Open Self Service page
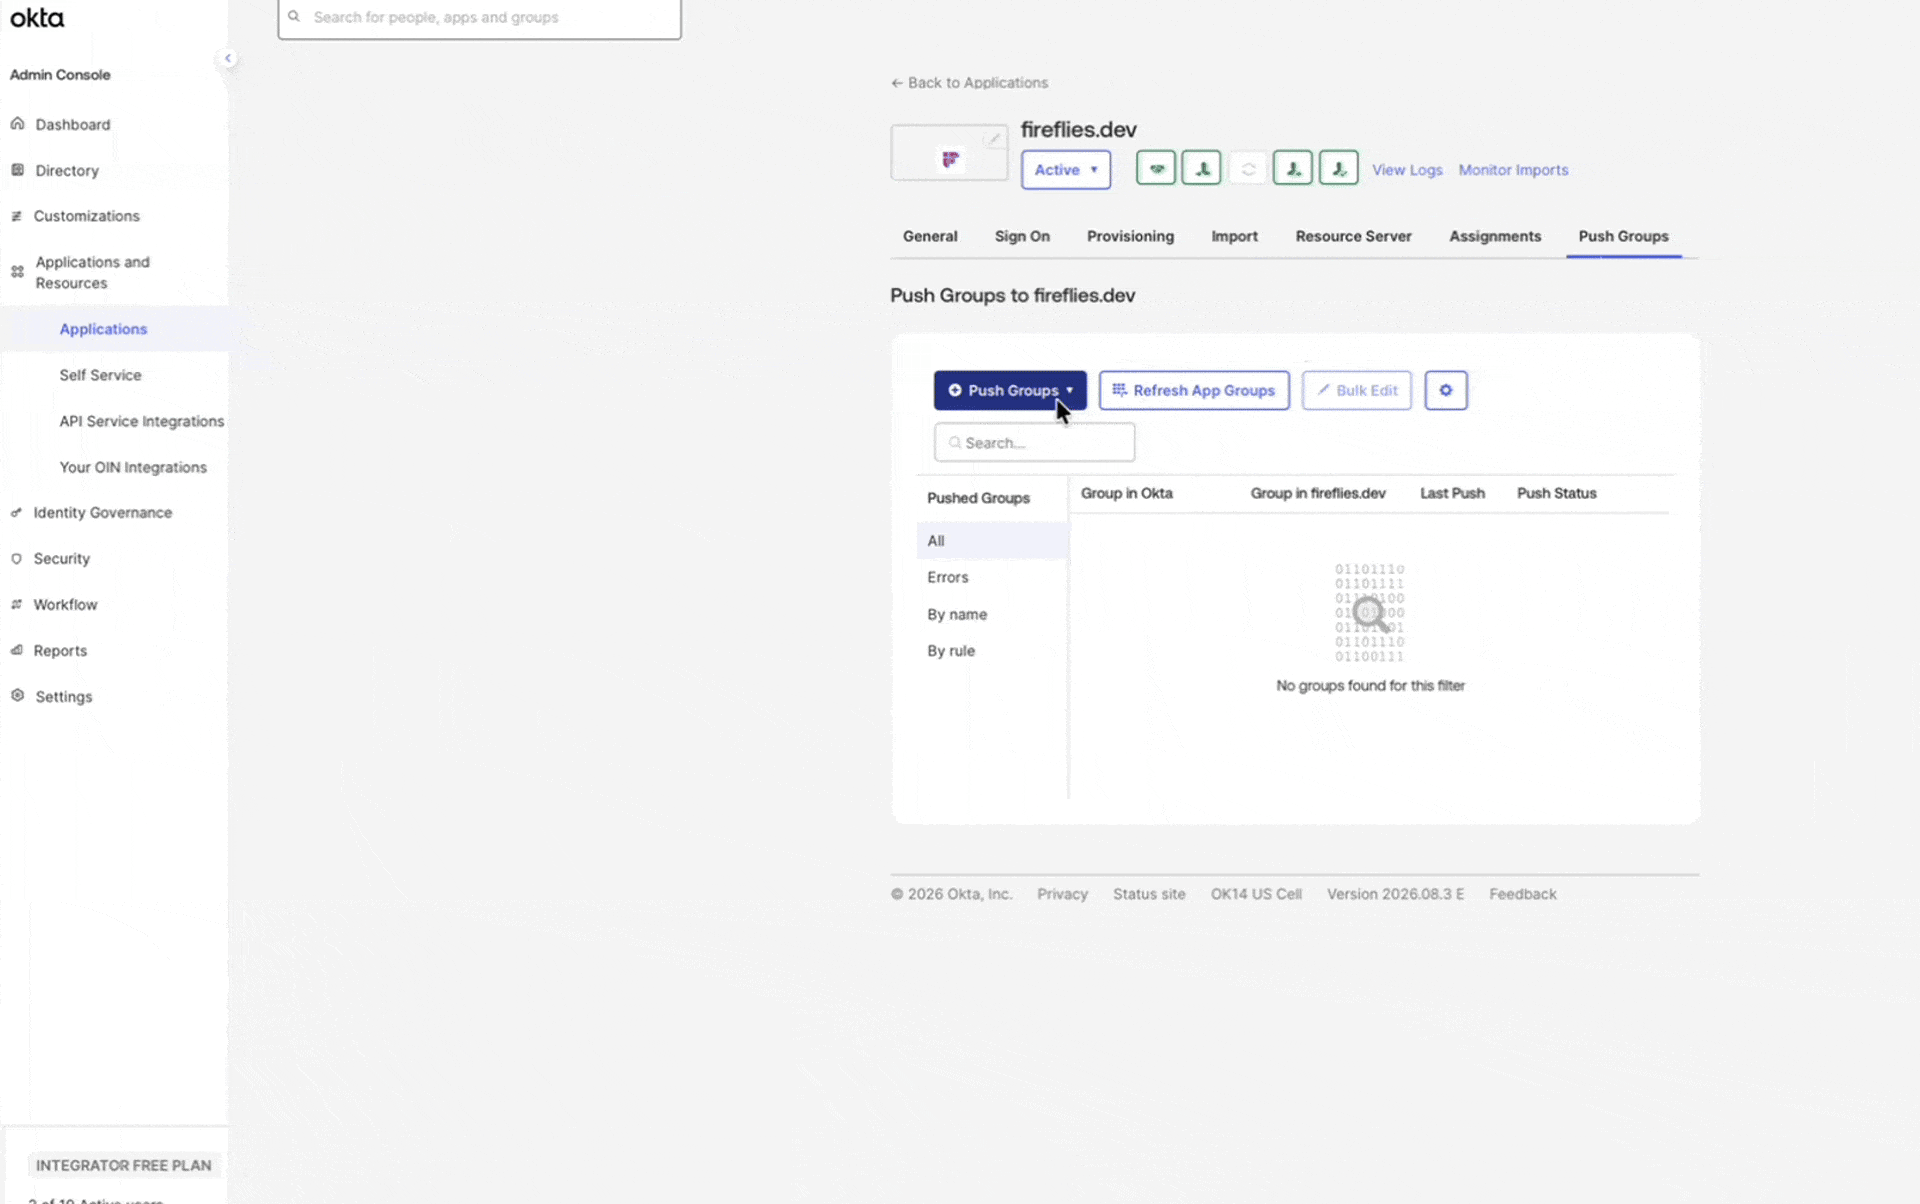This screenshot has width=1920, height=1204. click(x=100, y=375)
